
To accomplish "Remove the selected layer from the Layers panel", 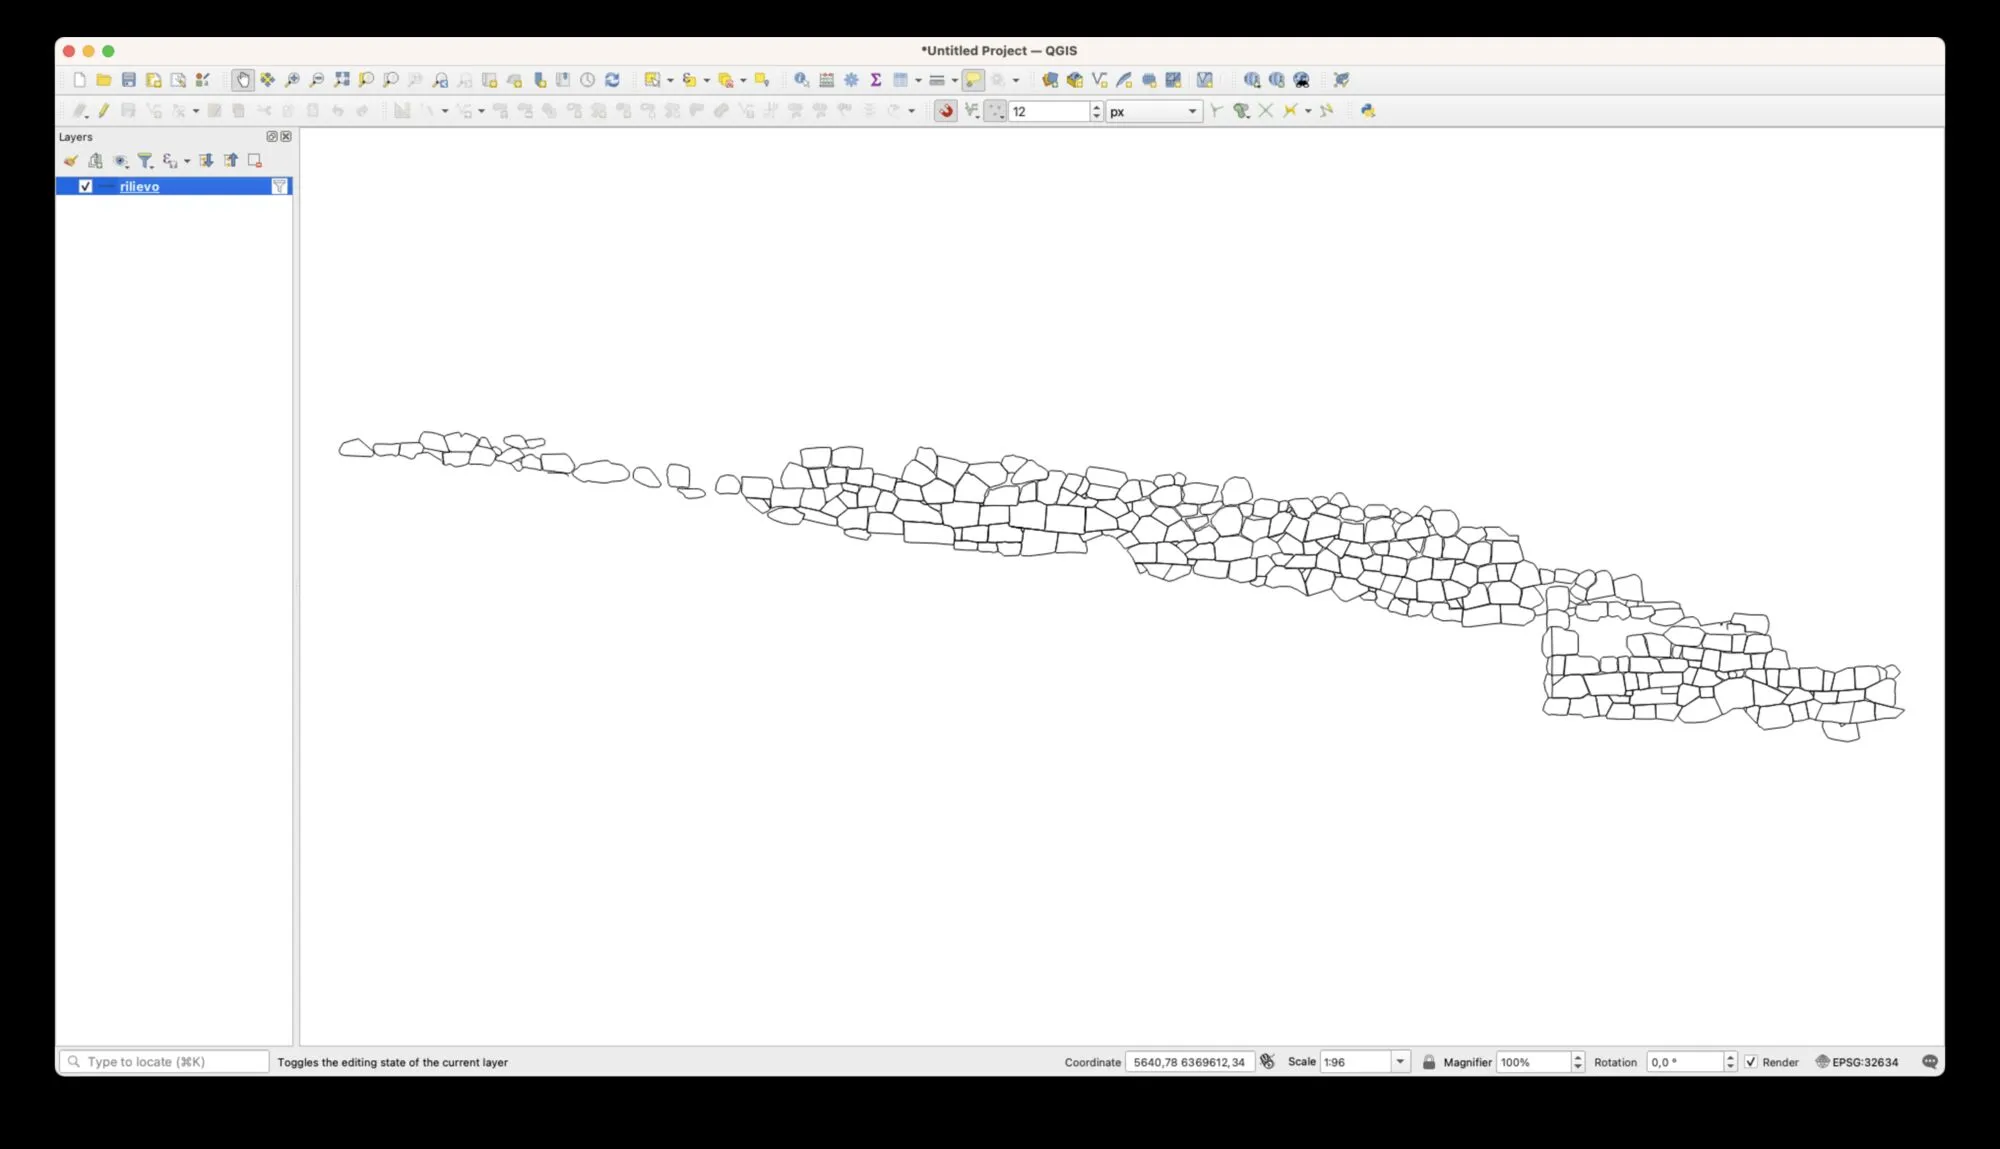I will pyautogui.click(x=255, y=161).
